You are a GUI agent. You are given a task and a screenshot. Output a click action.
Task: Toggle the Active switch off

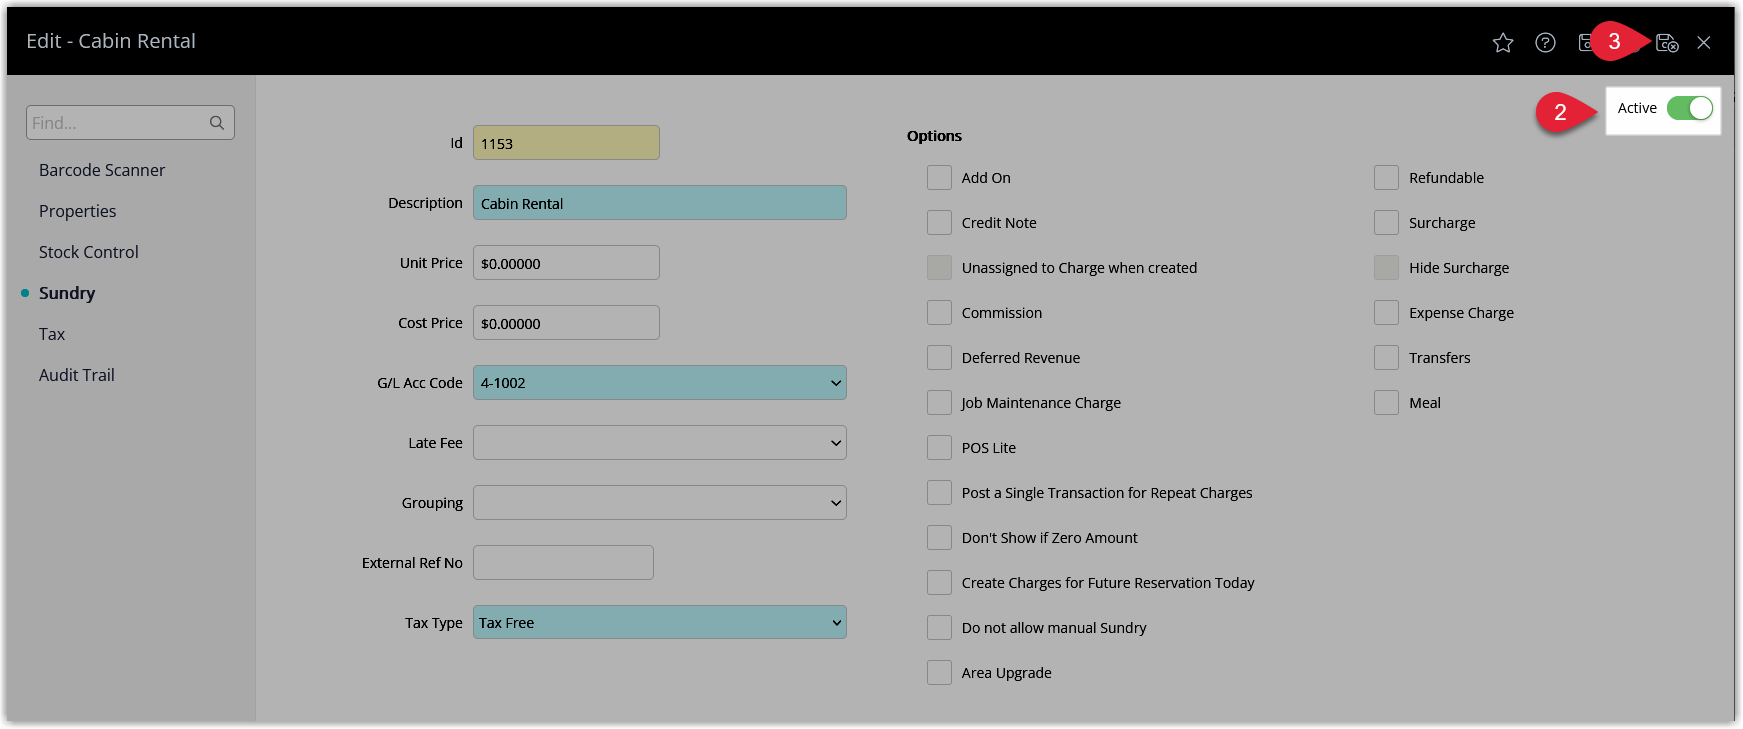tap(1690, 108)
